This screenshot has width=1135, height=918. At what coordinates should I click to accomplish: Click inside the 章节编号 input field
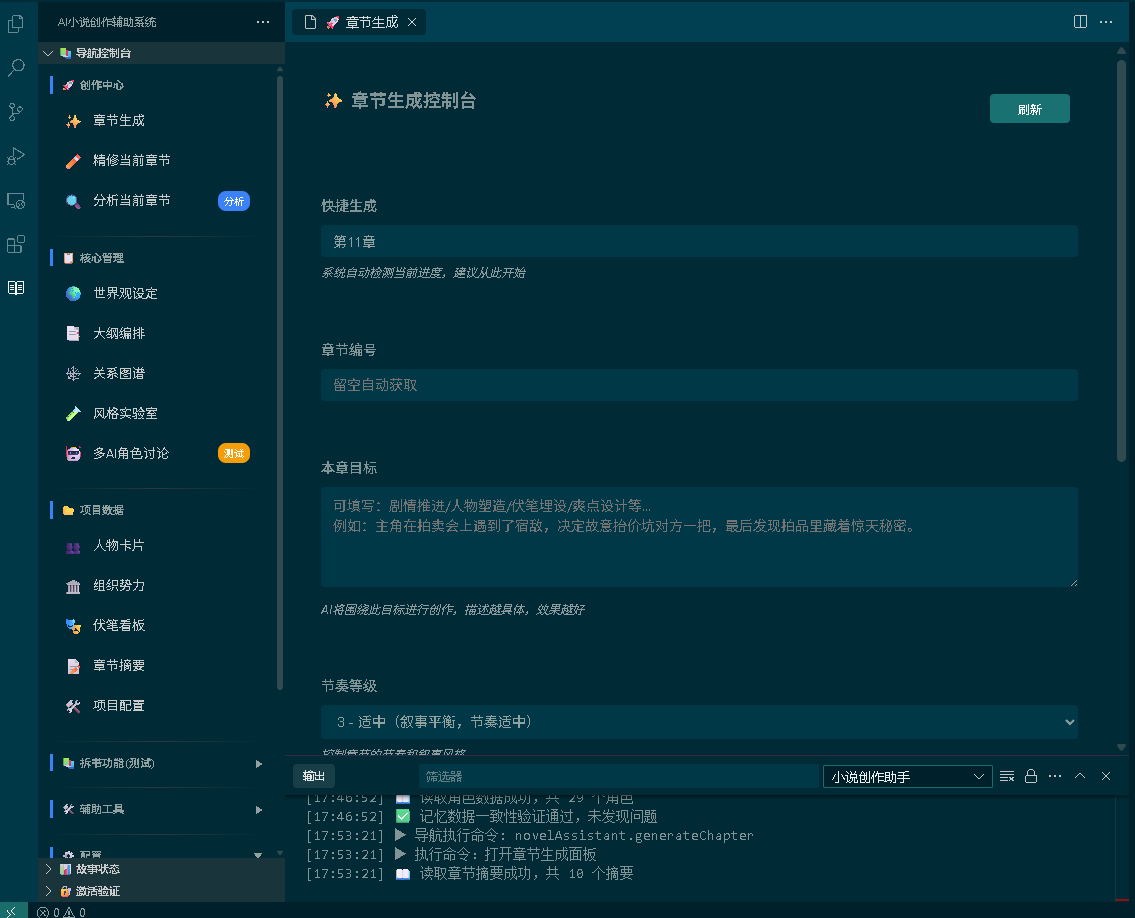tap(699, 385)
